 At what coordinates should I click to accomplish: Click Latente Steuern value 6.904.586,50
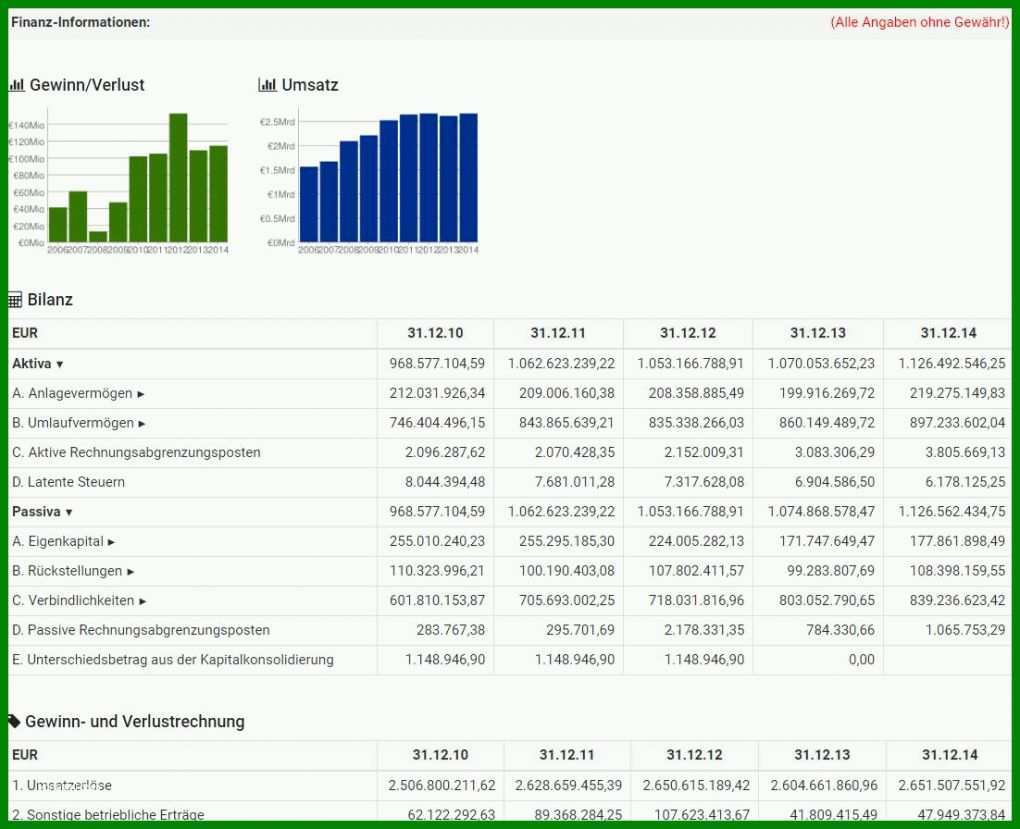pos(835,482)
